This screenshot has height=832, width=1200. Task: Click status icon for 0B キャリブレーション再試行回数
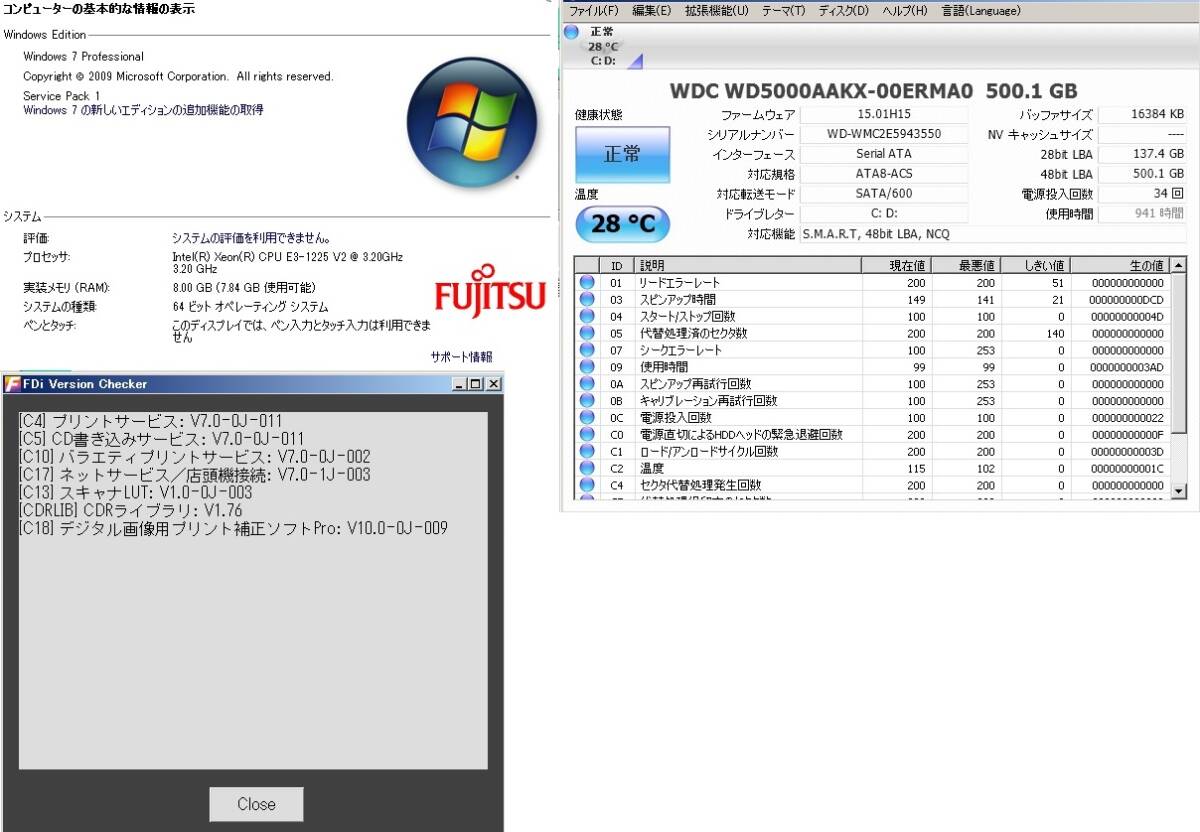[x=587, y=401]
